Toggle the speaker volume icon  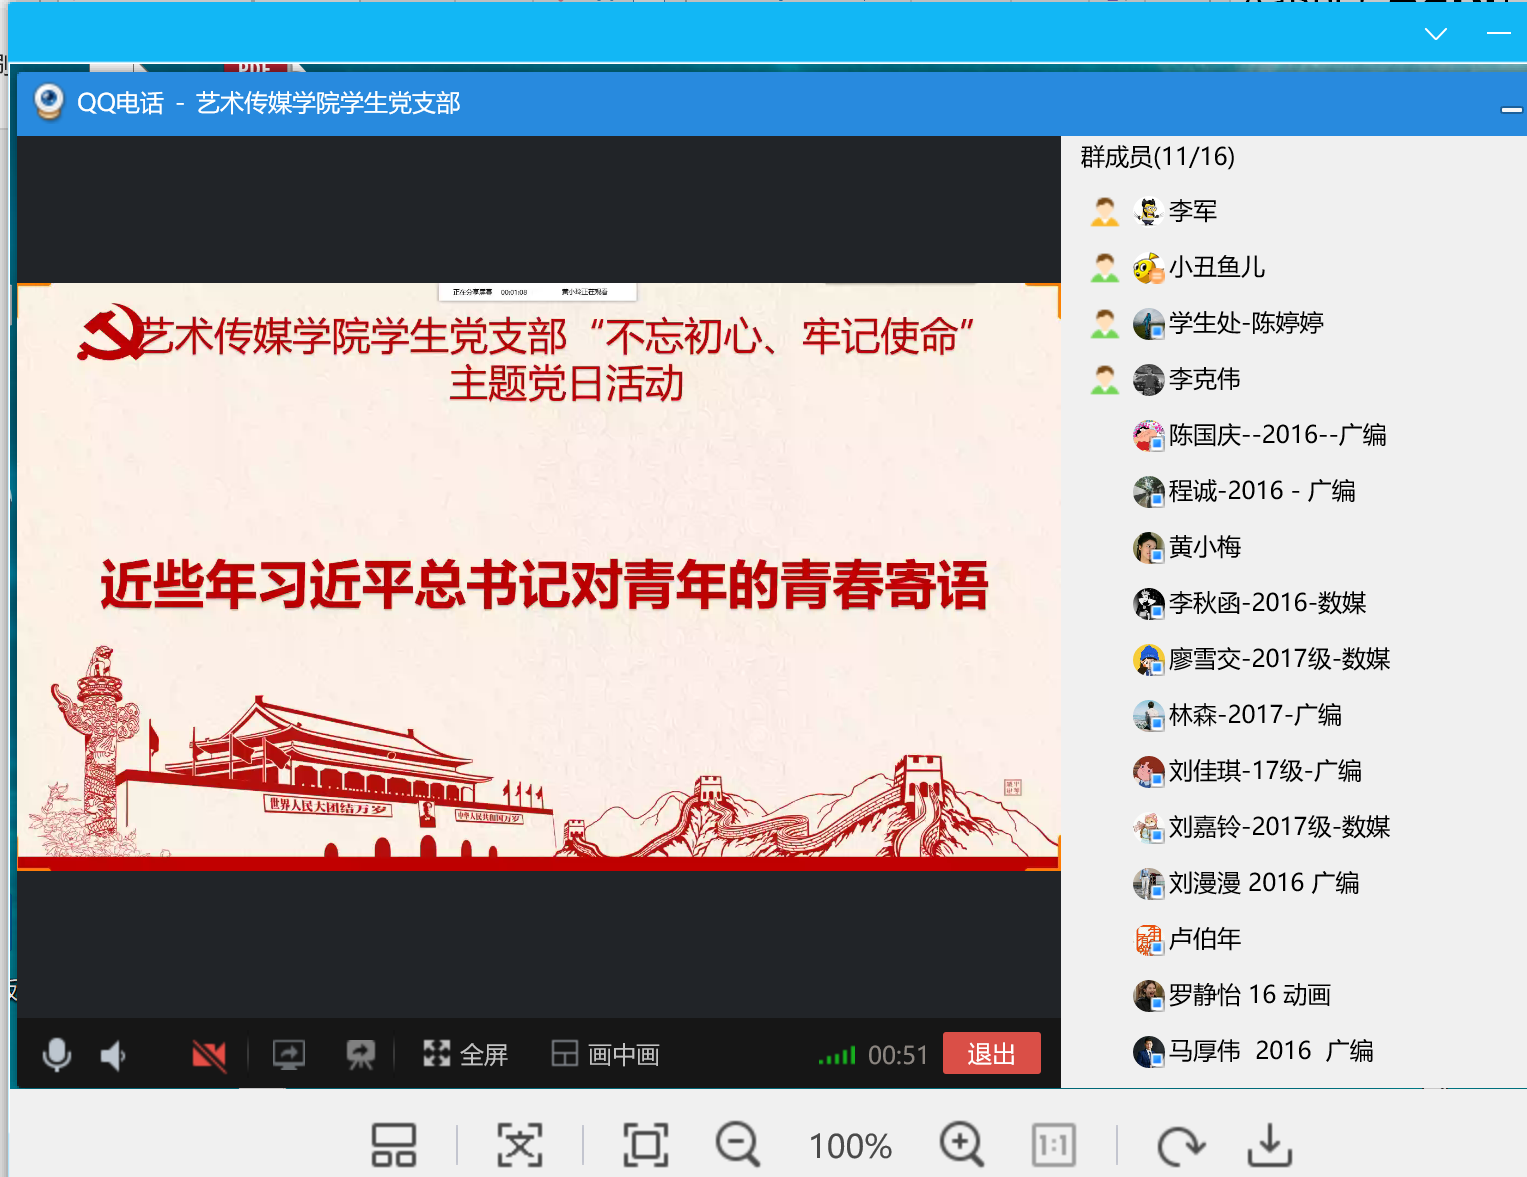point(113,1054)
